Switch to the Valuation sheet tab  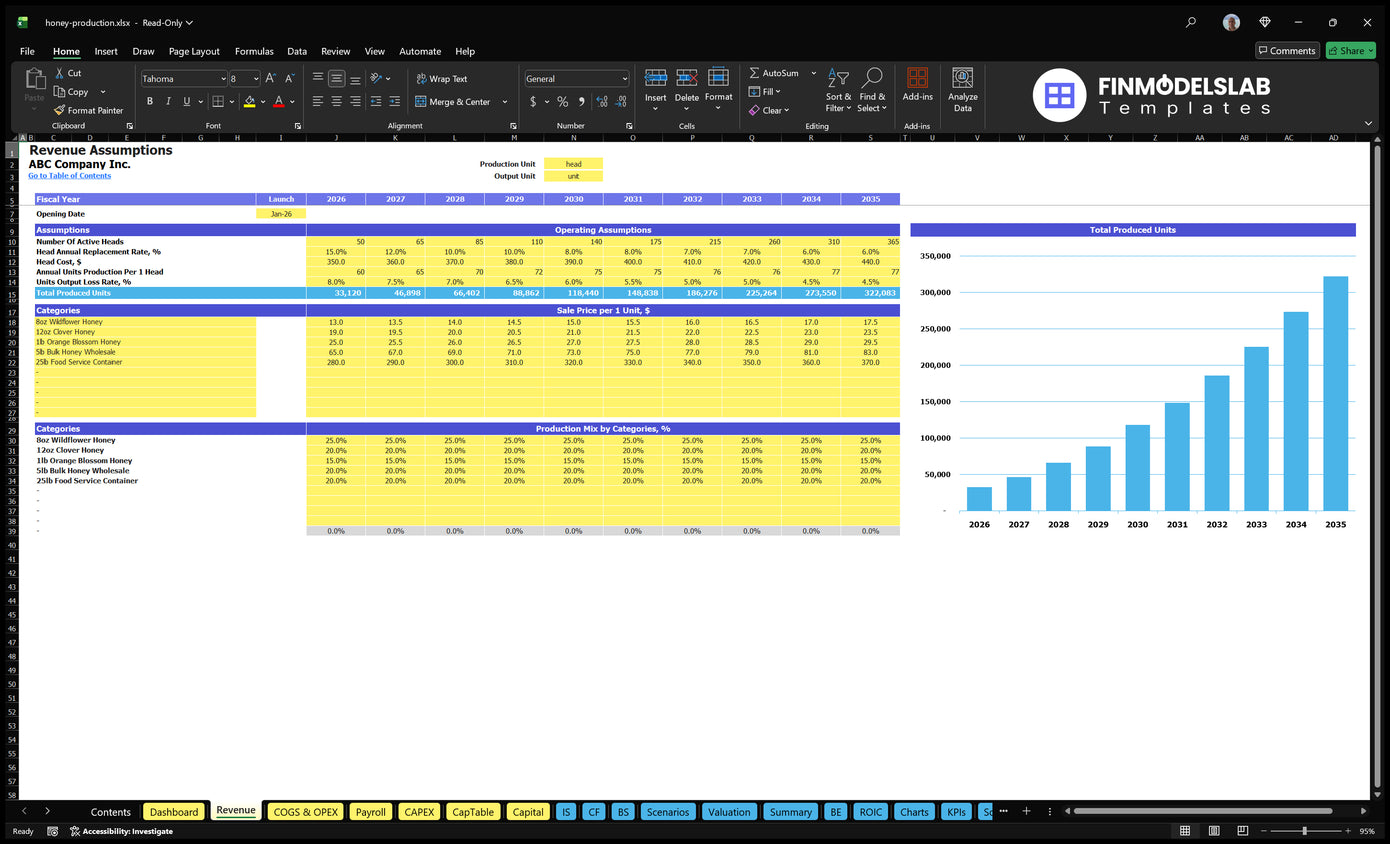pos(729,812)
